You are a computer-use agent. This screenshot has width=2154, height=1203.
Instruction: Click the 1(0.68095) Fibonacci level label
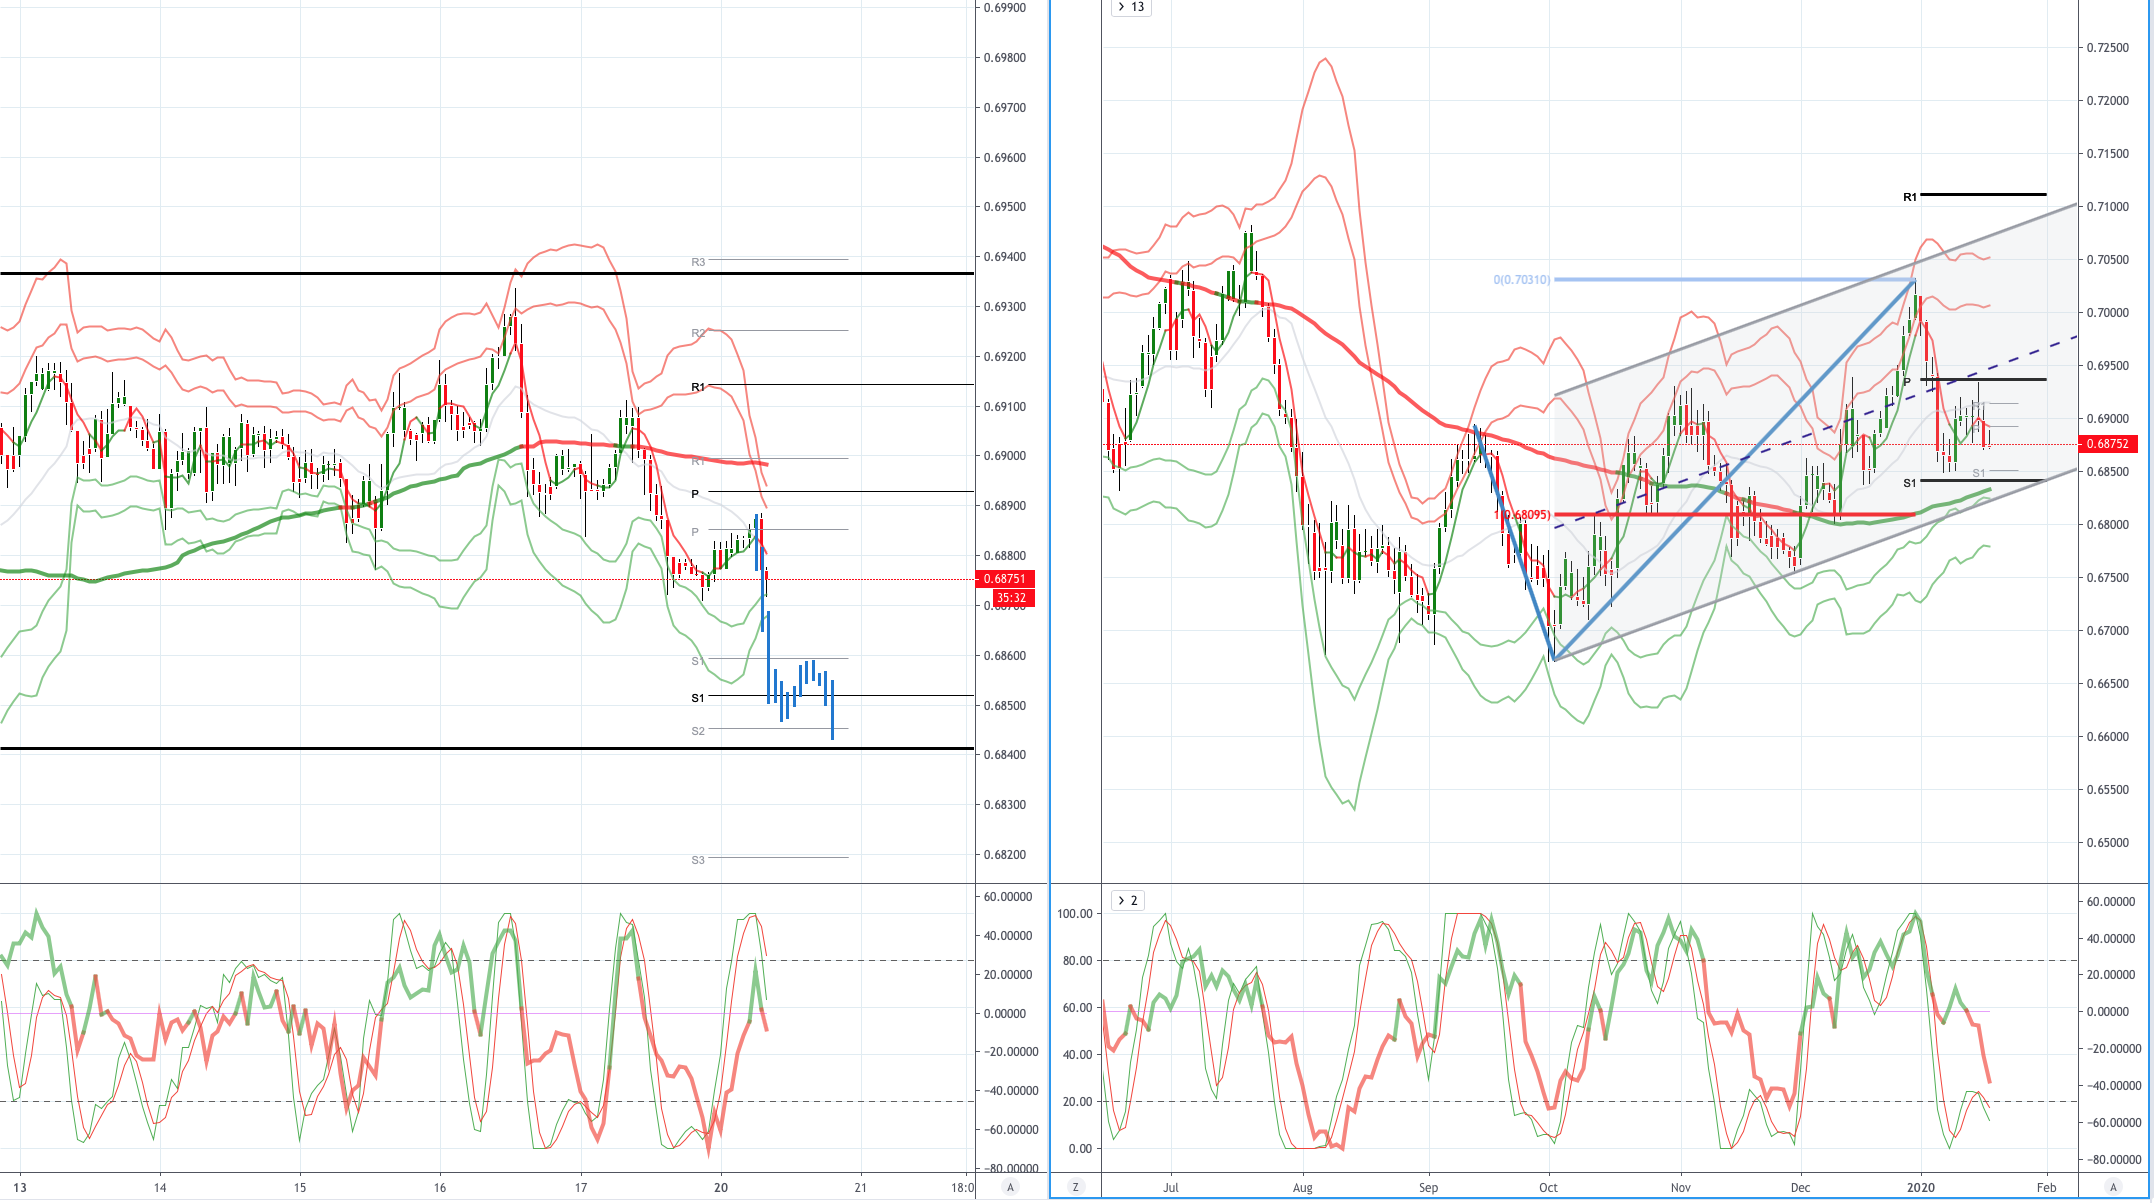coord(1522,515)
